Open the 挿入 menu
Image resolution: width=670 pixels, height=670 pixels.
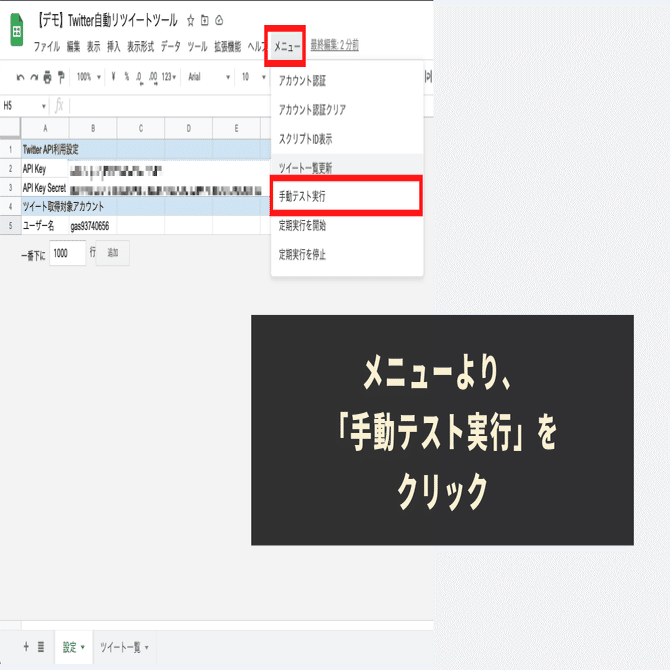coord(114,46)
